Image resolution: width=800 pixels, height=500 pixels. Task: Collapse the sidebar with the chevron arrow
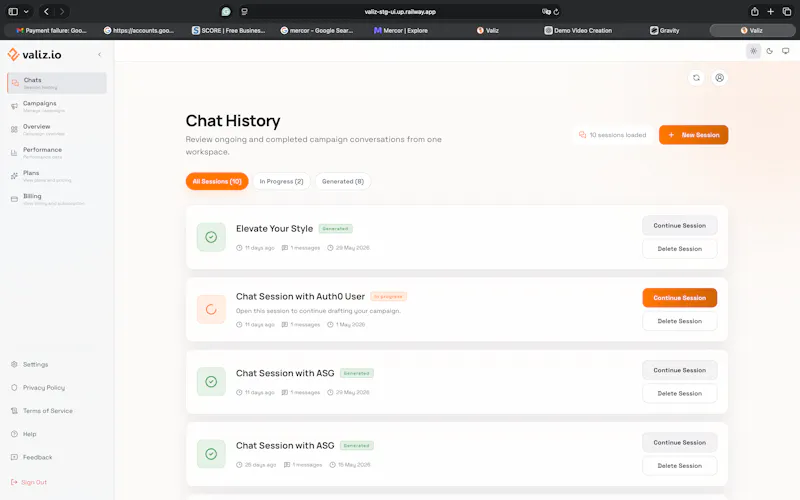(x=99, y=55)
